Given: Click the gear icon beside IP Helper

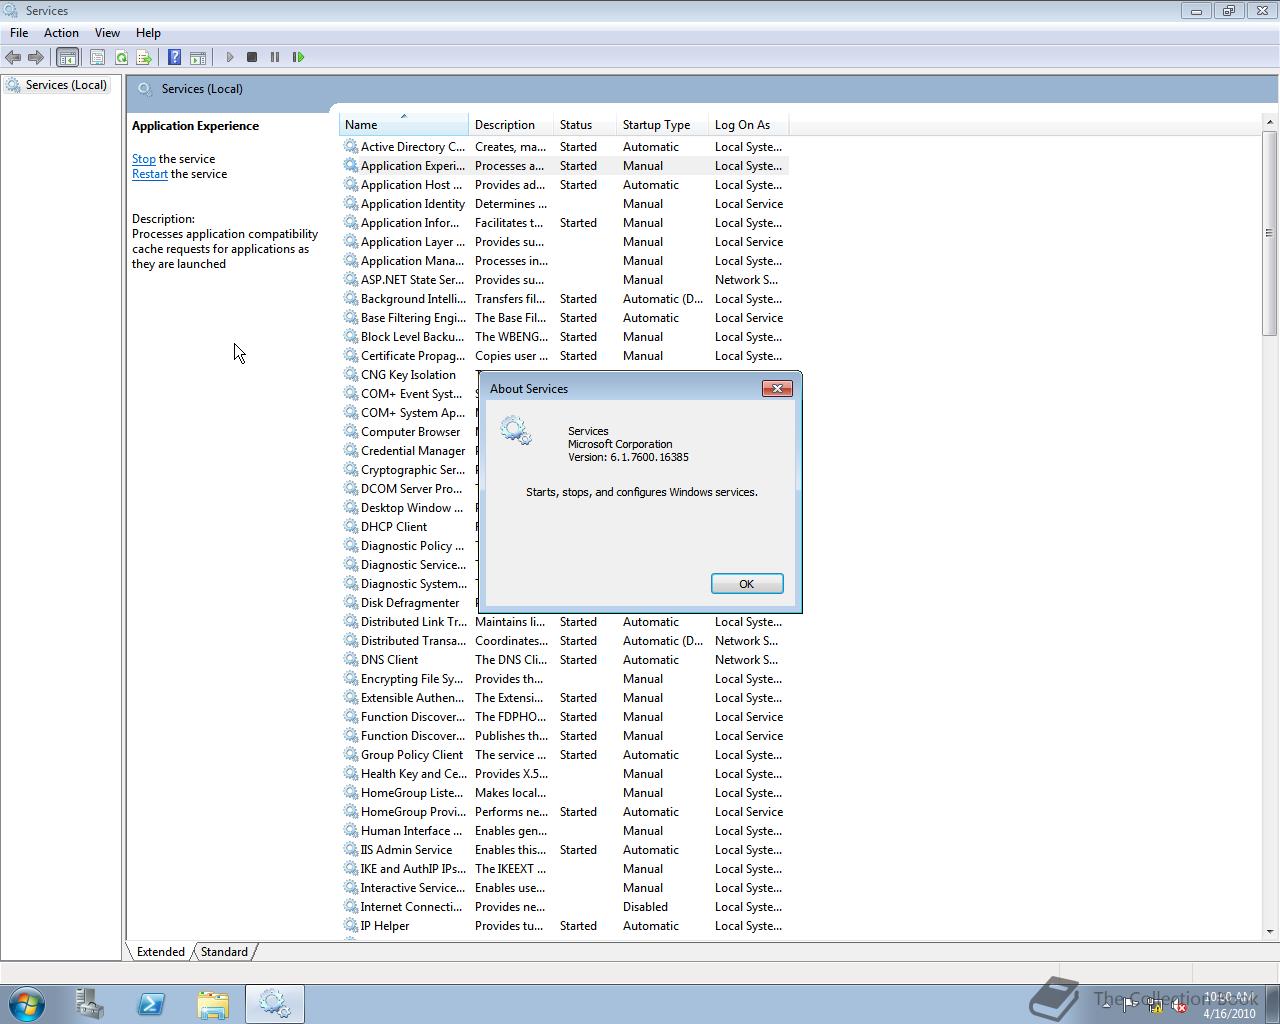Looking at the screenshot, I should [351, 925].
